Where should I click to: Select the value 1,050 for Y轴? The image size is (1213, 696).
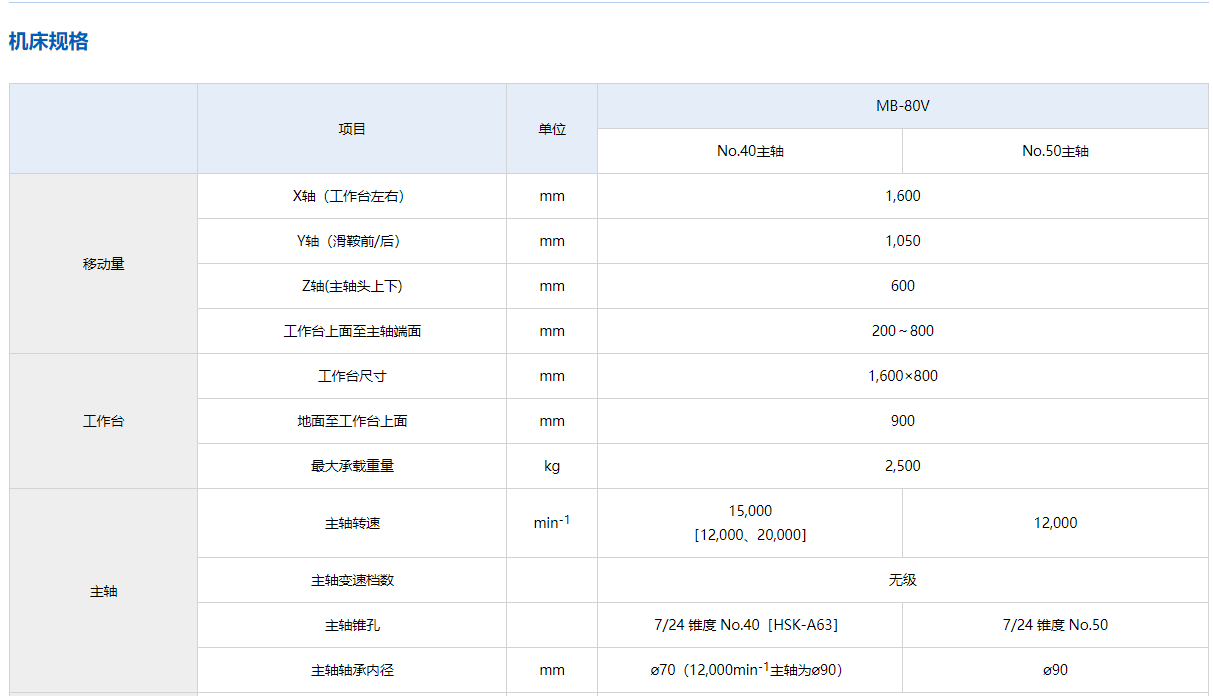pos(903,241)
